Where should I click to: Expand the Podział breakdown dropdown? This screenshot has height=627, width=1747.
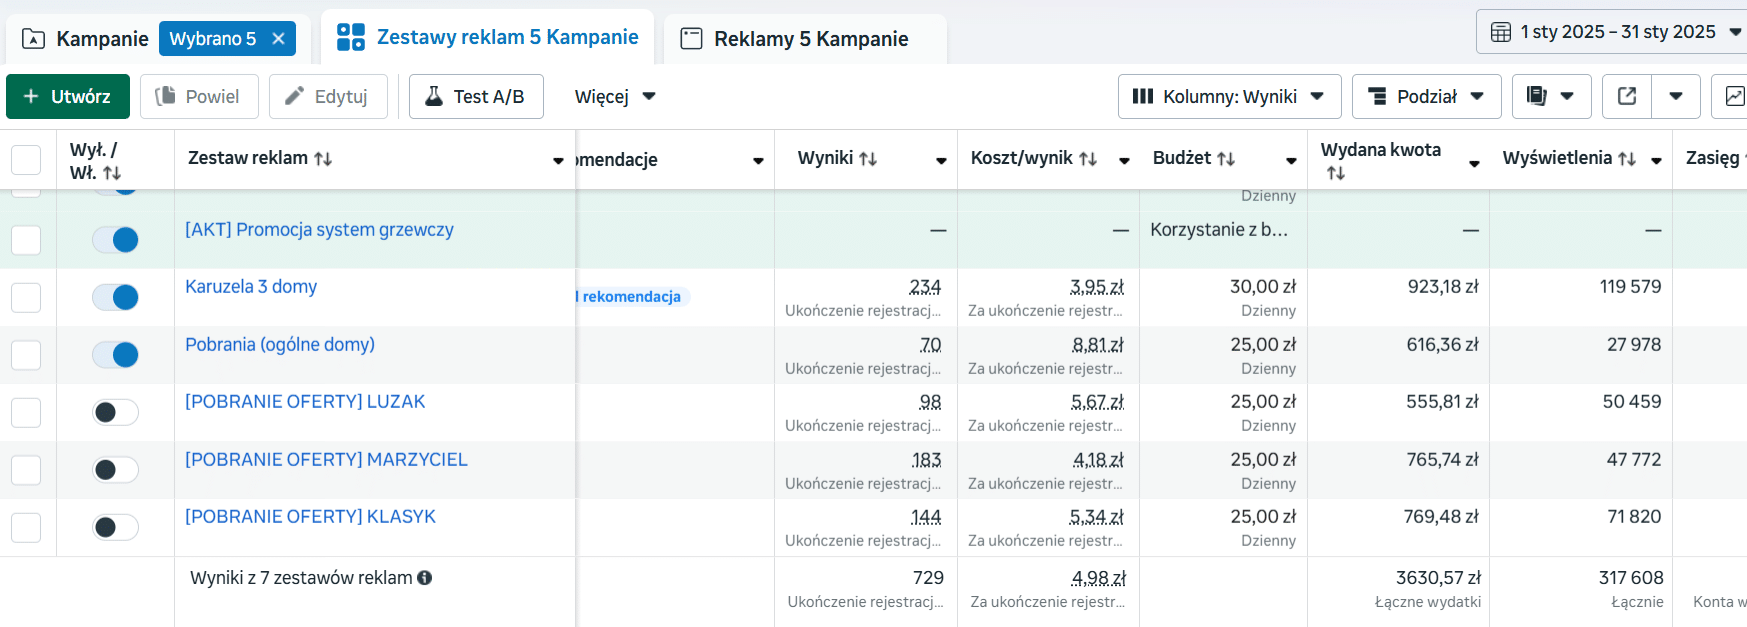pyautogui.click(x=1425, y=97)
